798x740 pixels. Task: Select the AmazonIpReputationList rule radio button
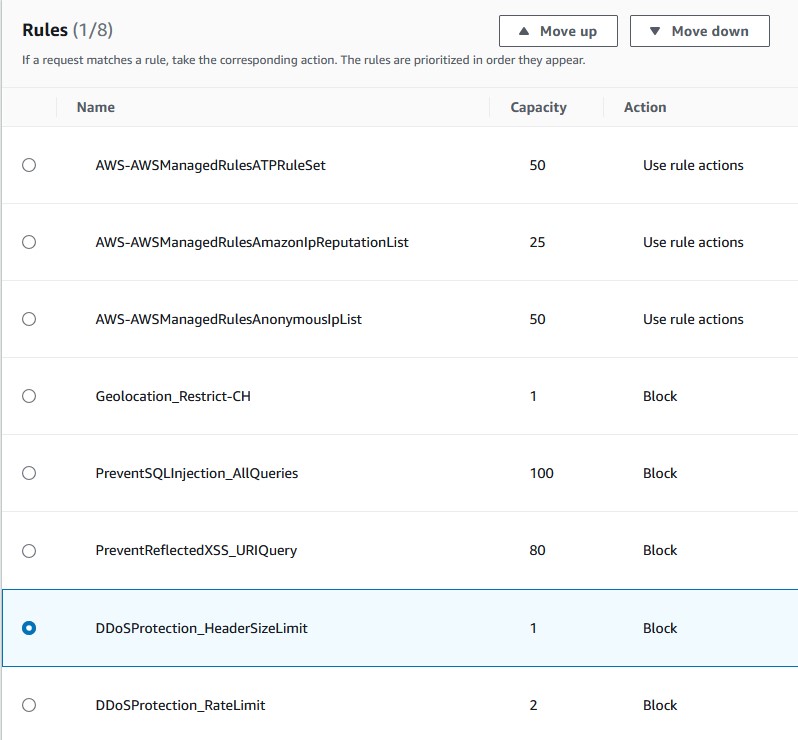coord(29,242)
